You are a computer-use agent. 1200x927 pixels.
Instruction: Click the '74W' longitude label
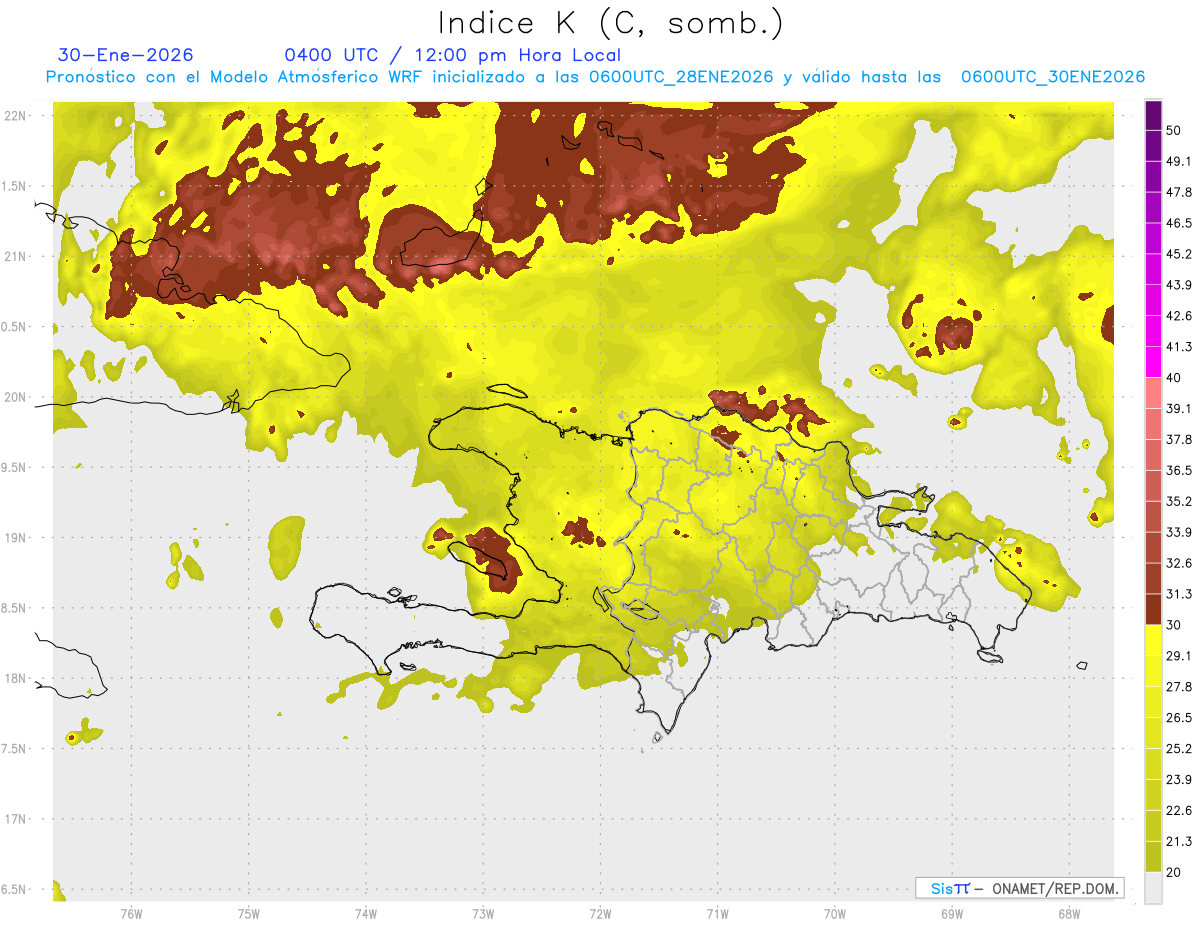click(365, 915)
